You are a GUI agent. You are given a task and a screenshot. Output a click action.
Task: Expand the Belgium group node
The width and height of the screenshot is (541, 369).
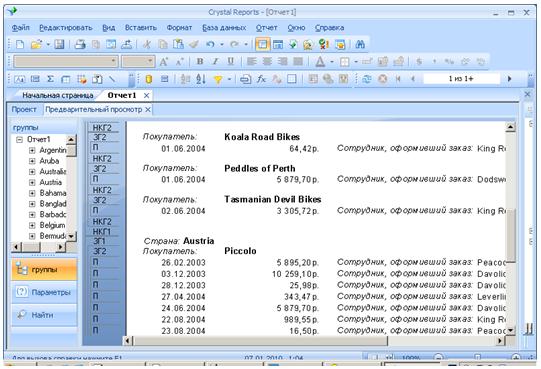(32, 225)
